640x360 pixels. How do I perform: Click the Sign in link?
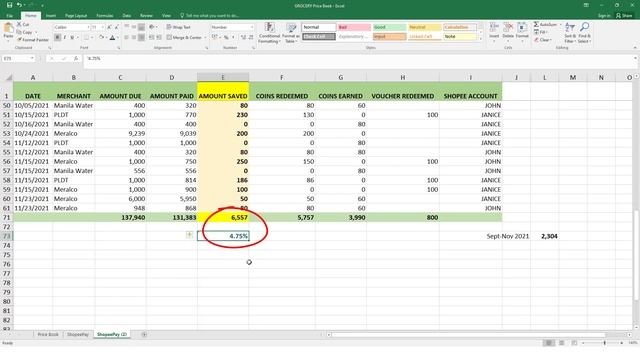click(x=604, y=16)
